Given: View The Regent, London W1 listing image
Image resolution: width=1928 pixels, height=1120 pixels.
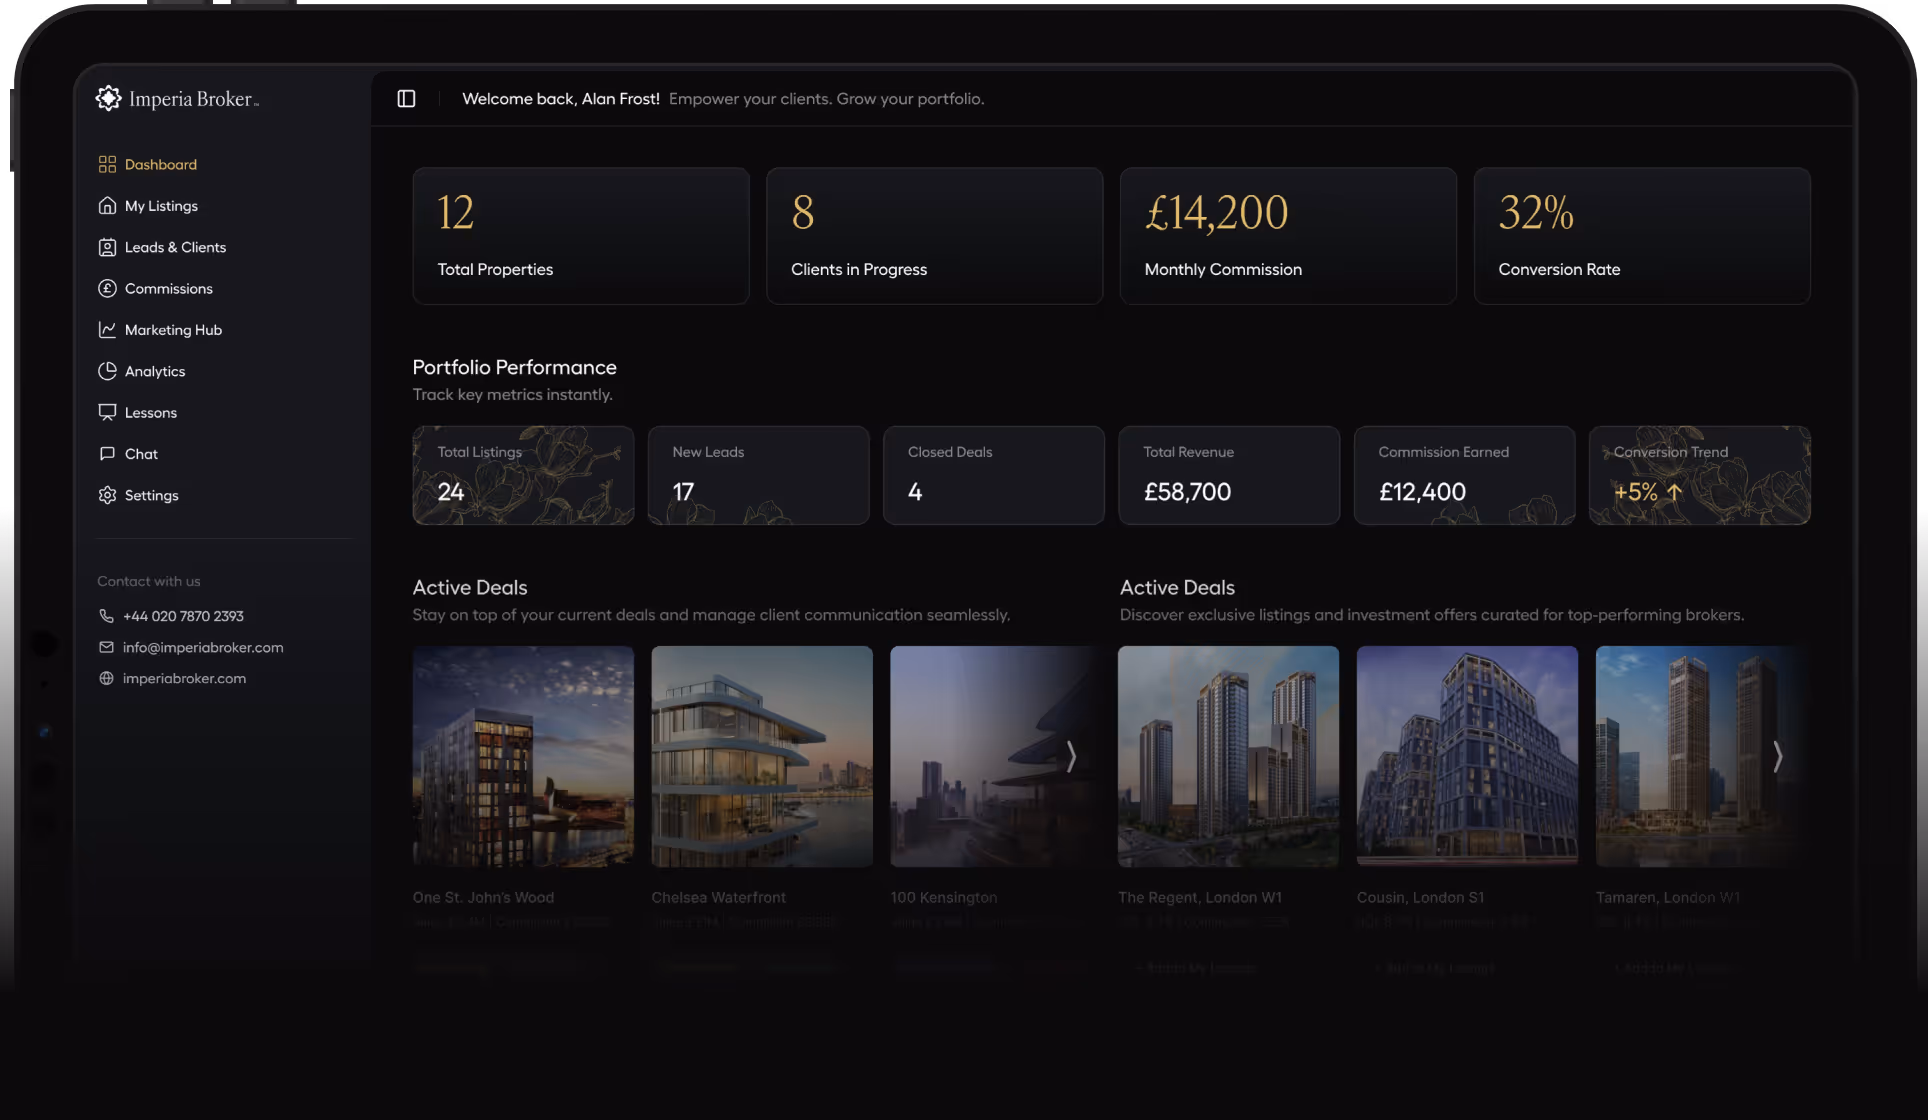Looking at the screenshot, I should (x=1227, y=757).
